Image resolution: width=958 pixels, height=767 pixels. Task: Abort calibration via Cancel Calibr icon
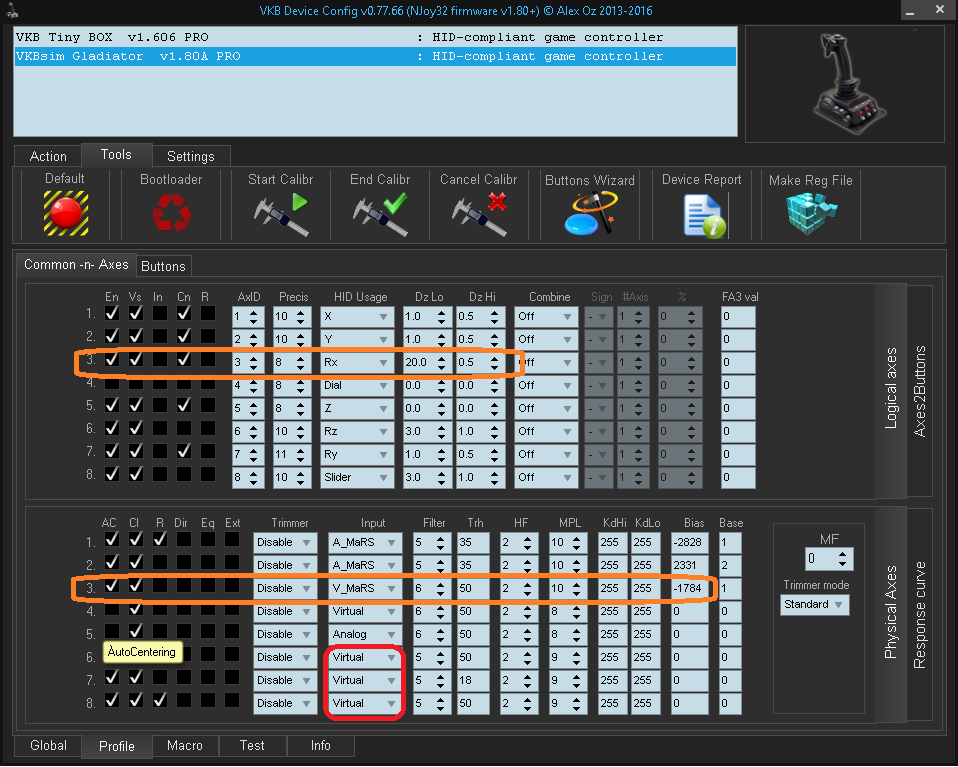[x=479, y=214]
